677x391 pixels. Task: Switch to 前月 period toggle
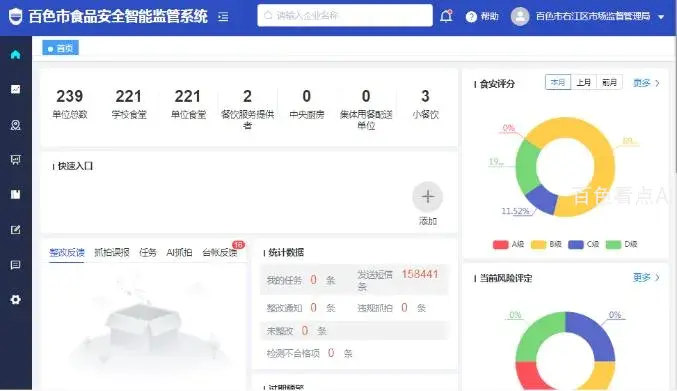[609, 82]
